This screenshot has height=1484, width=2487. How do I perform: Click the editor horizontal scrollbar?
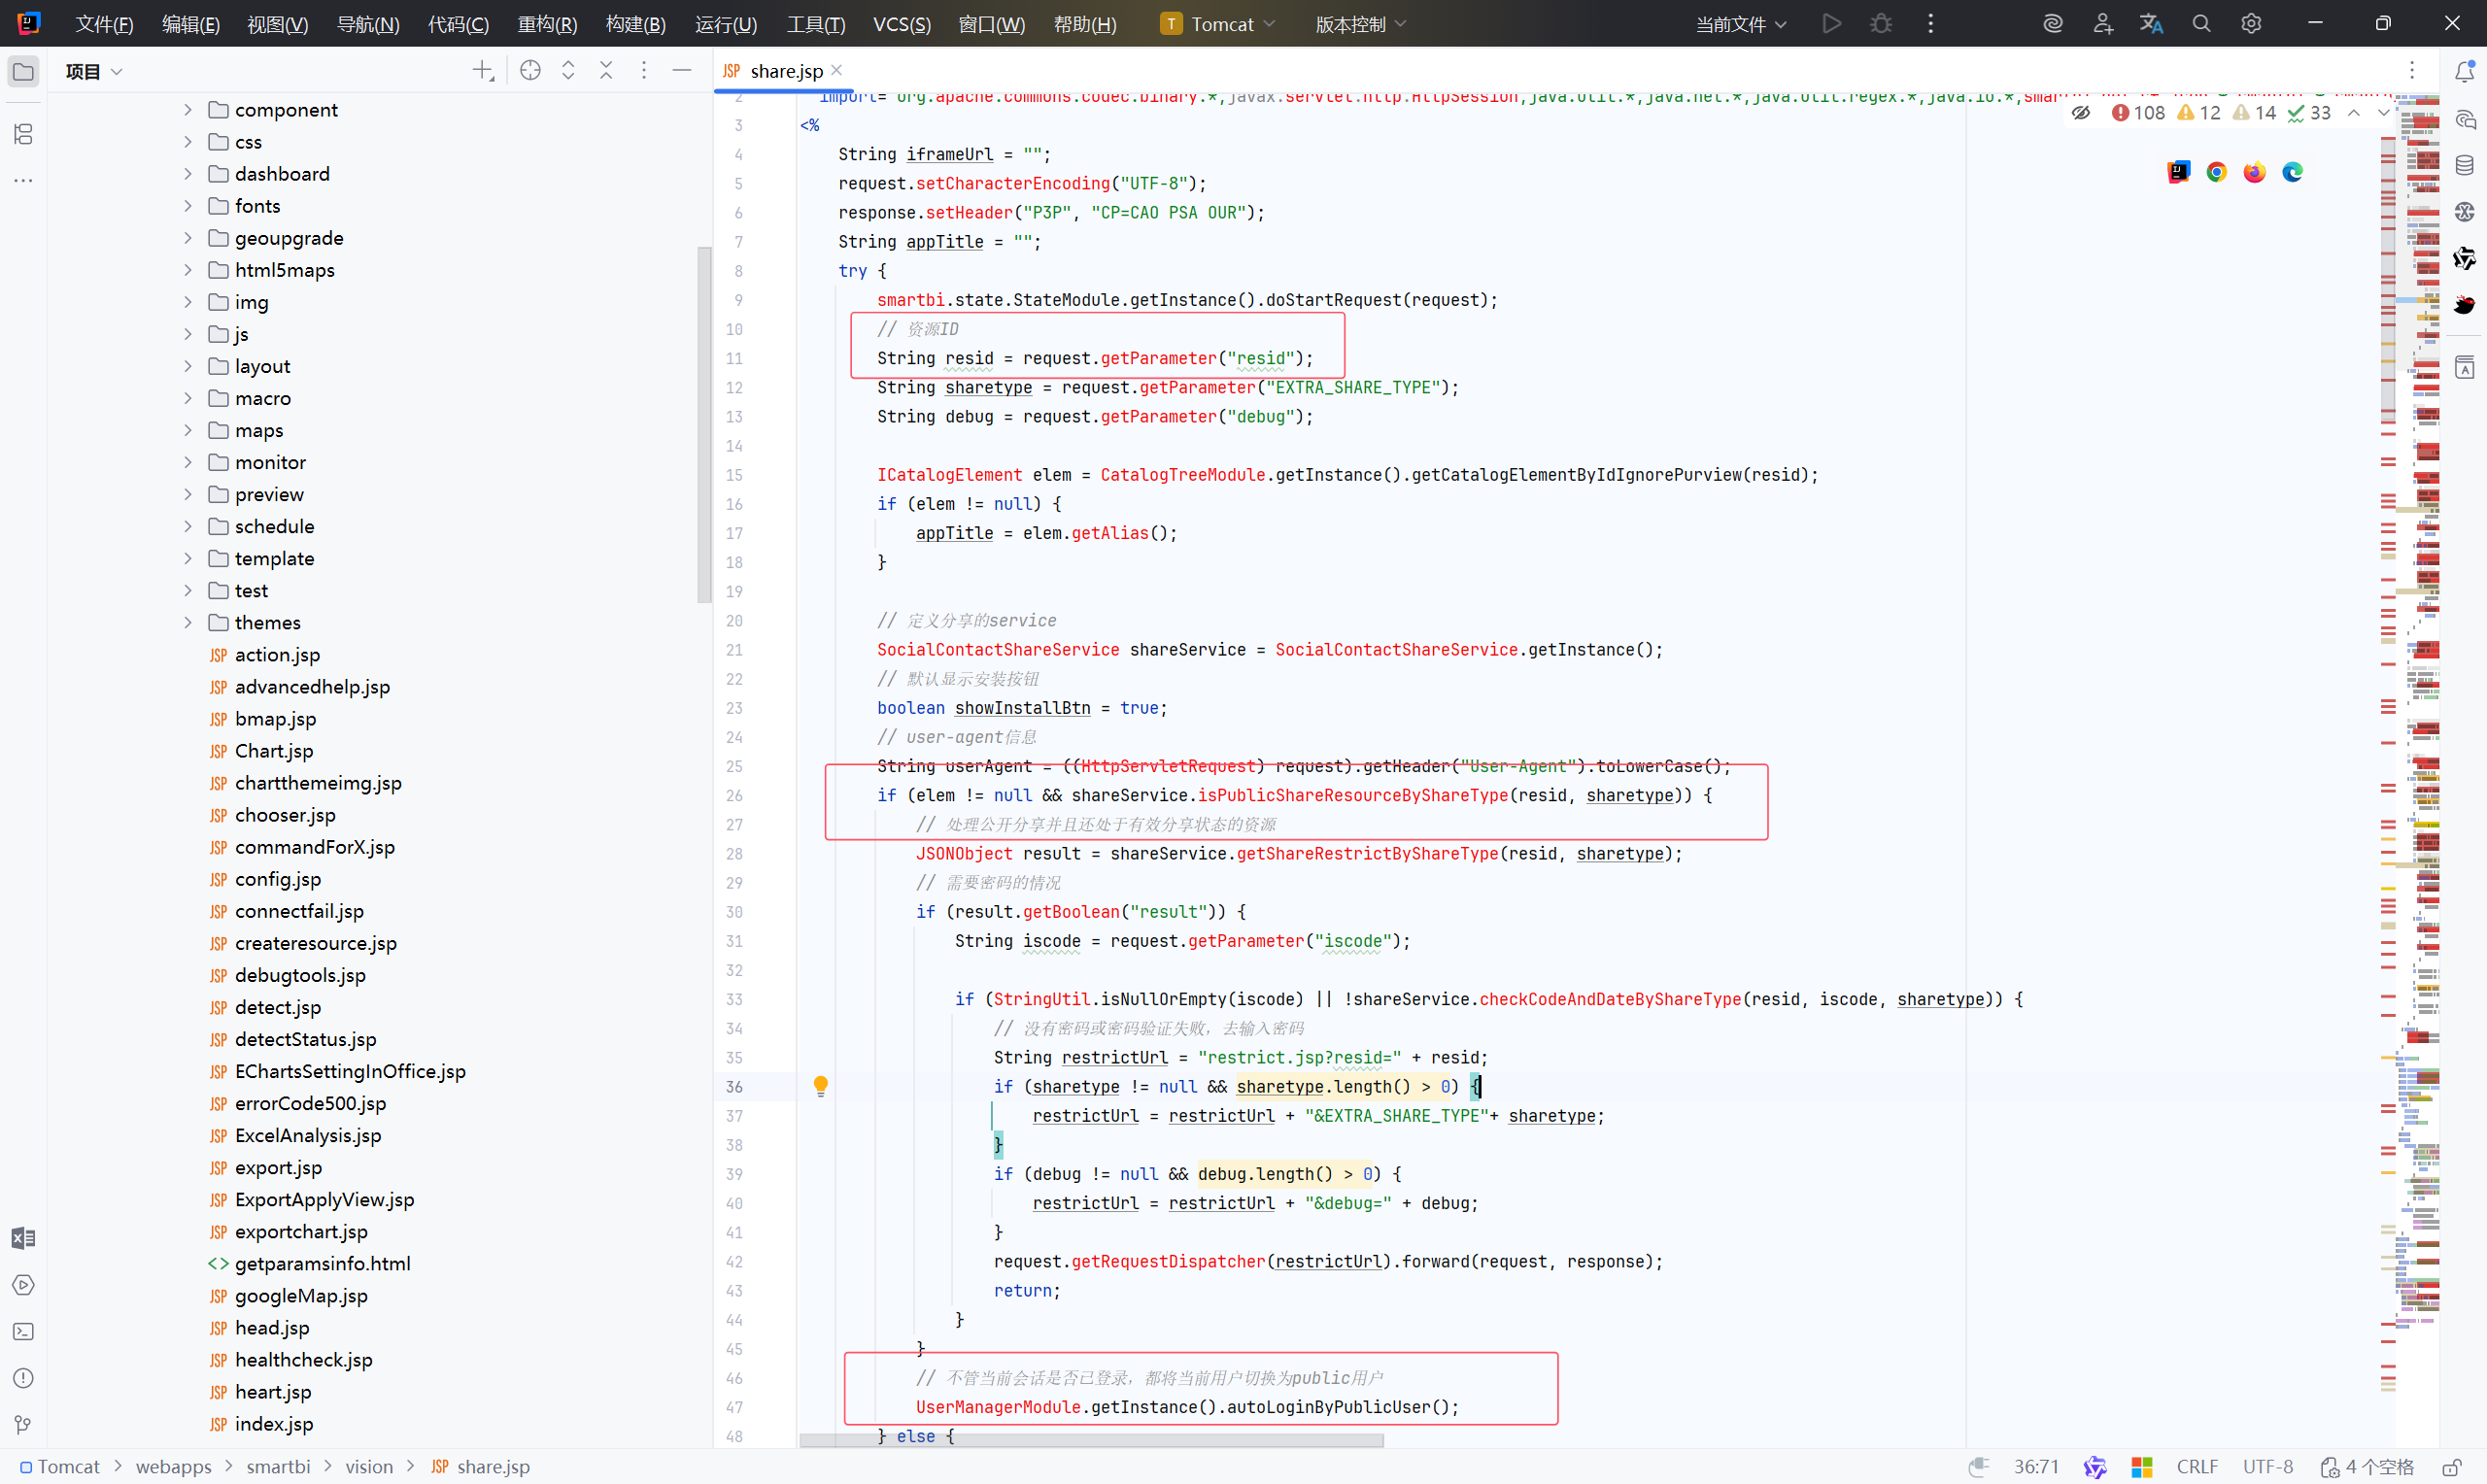pos(1091,1440)
